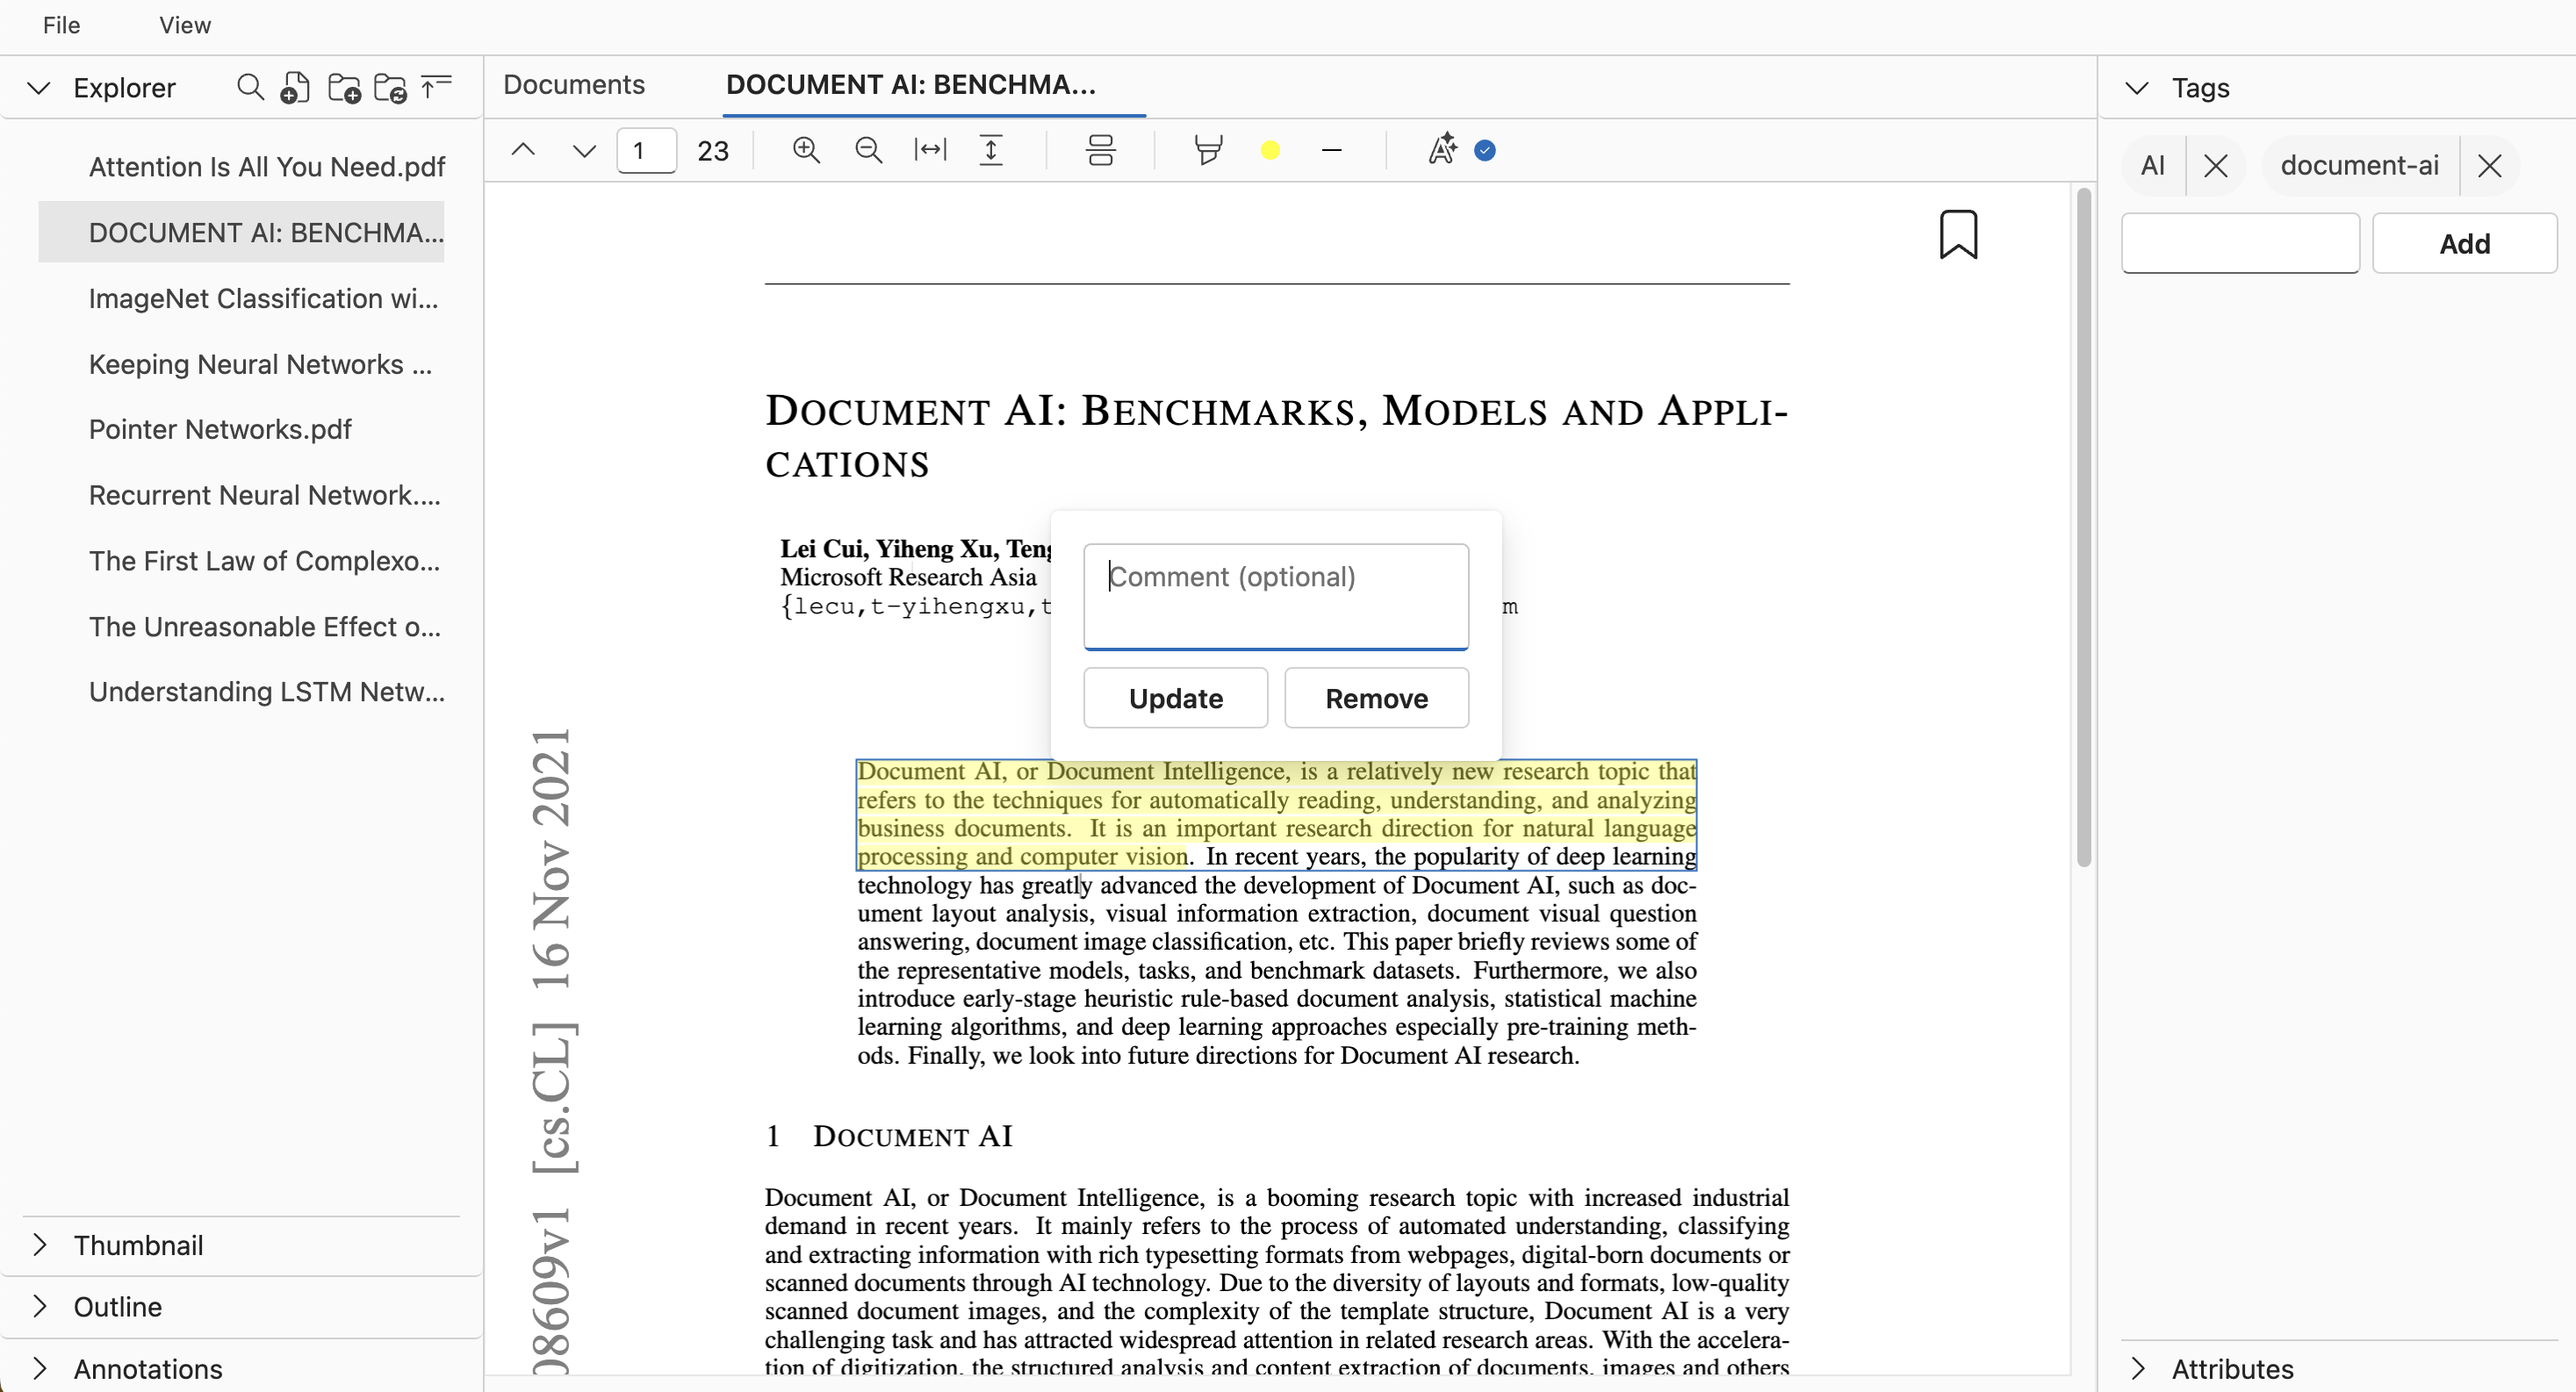Click the Add tag button
This screenshot has height=1392, width=2576.
pyautogui.click(x=2464, y=243)
